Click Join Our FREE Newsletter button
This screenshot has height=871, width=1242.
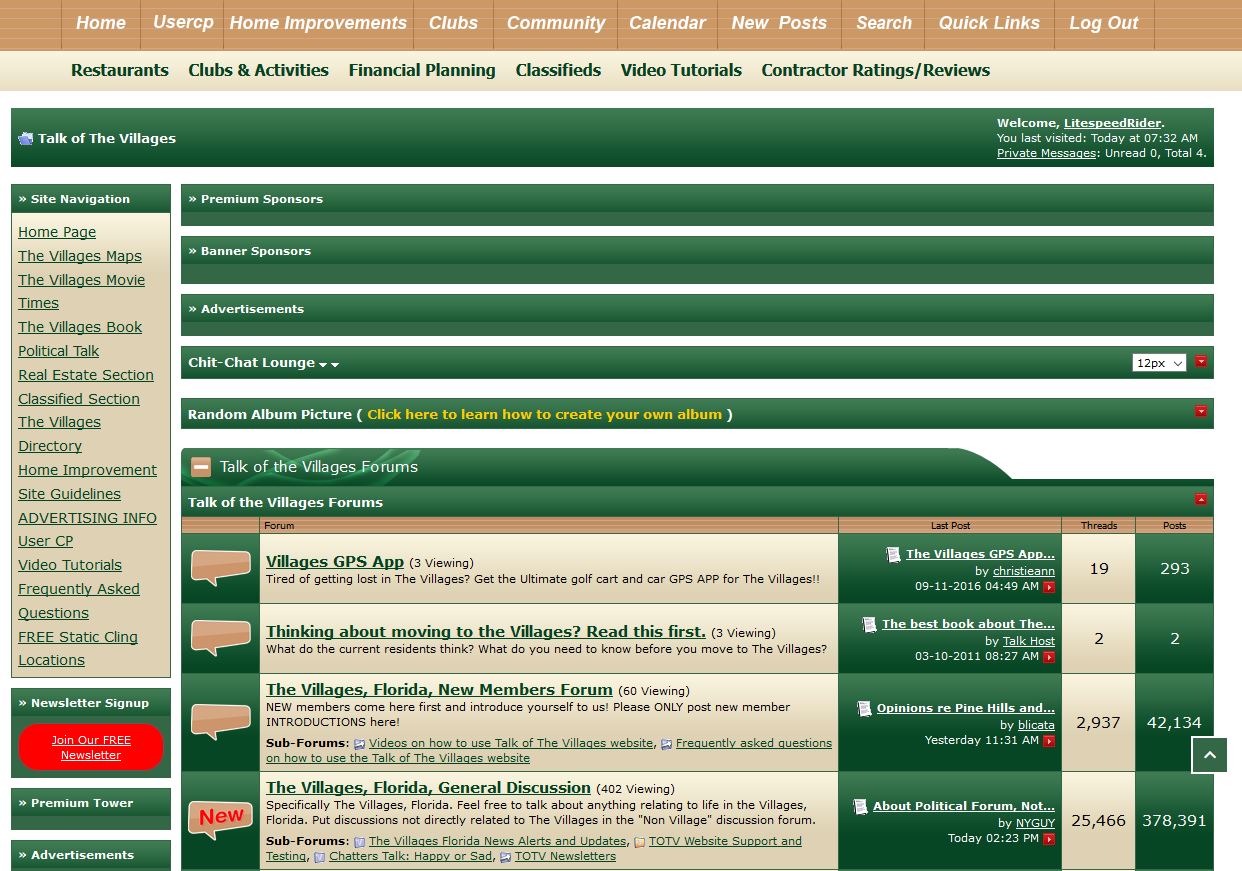coord(91,747)
